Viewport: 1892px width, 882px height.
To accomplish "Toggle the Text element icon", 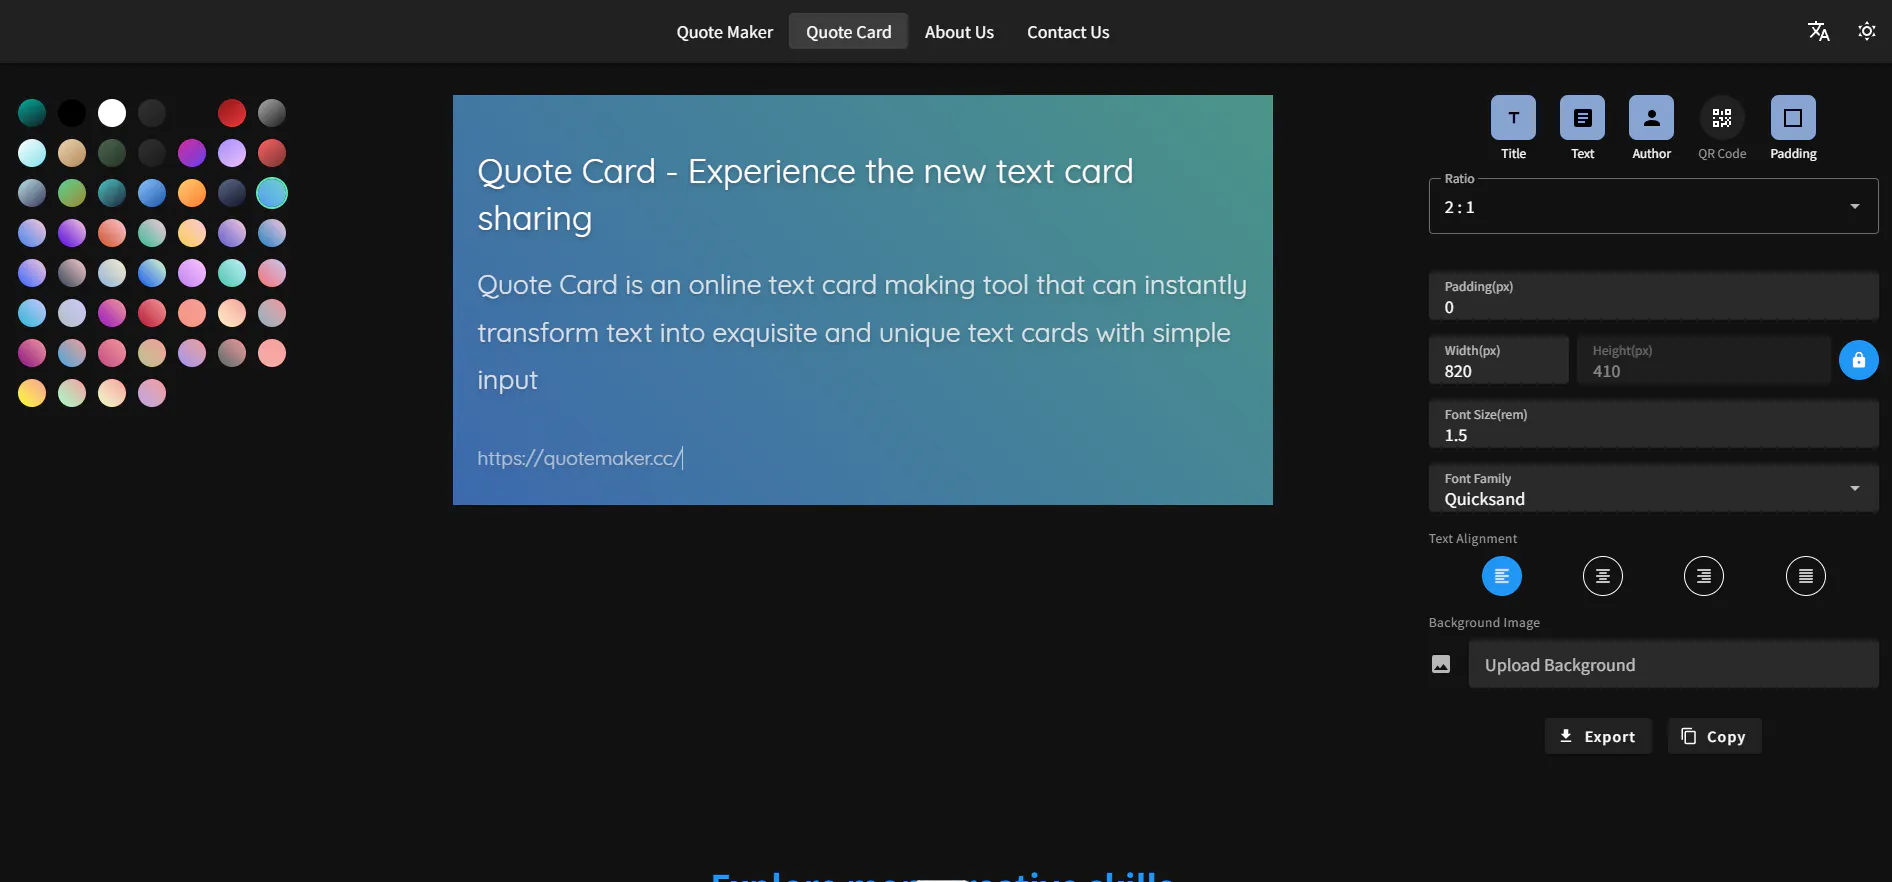I will point(1582,118).
